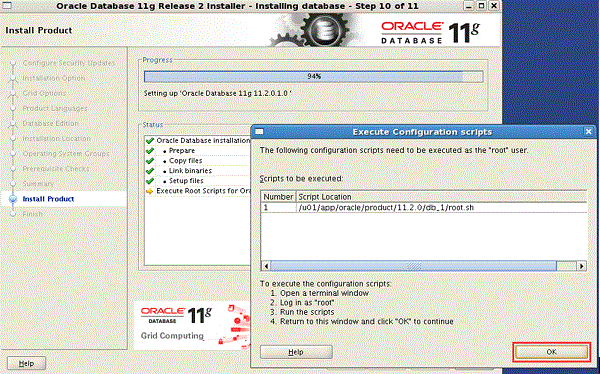The image size is (600, 374).
Task: Select the Link binaries status row
Action: point(197,171)
